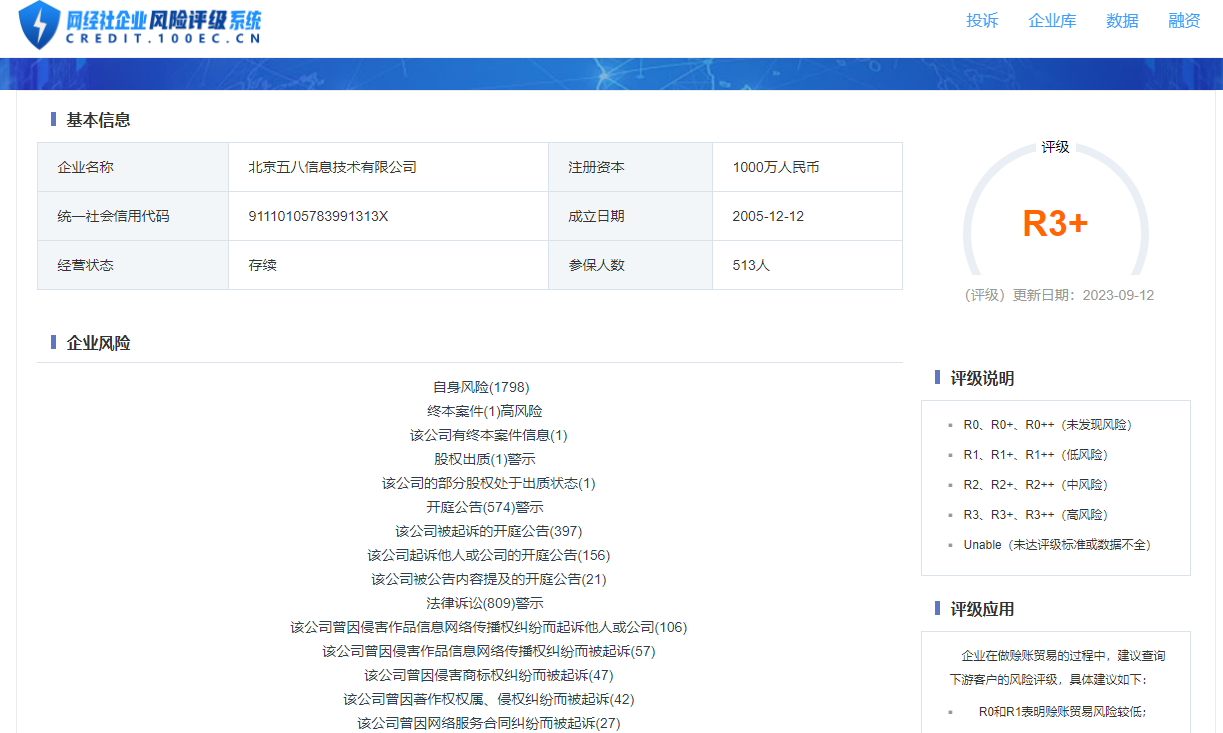Screen dimensions: 1223x733
Task: Open 终本案件(1)高风险 risk item
Action: (484, 411)
